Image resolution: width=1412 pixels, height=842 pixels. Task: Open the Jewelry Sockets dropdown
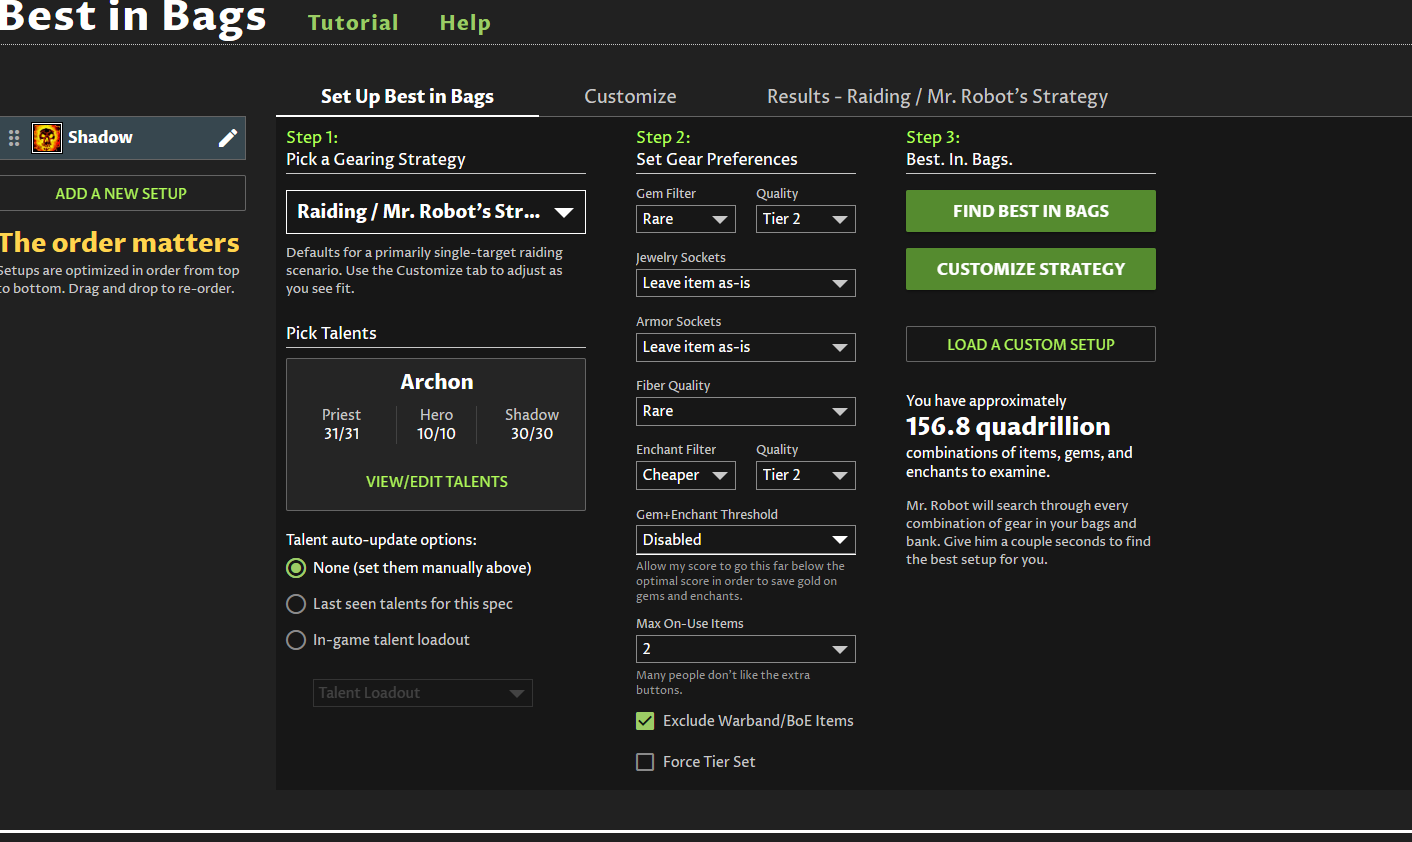[x=745, y=283]
